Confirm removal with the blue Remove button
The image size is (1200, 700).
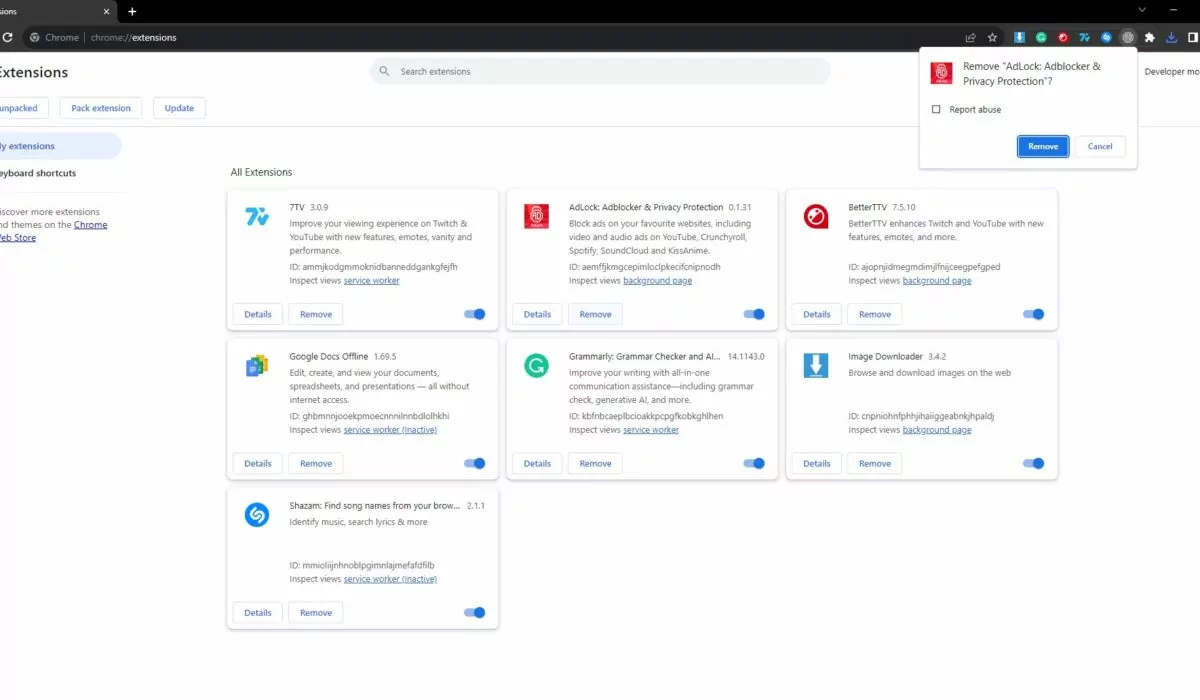pos(1043,146)
